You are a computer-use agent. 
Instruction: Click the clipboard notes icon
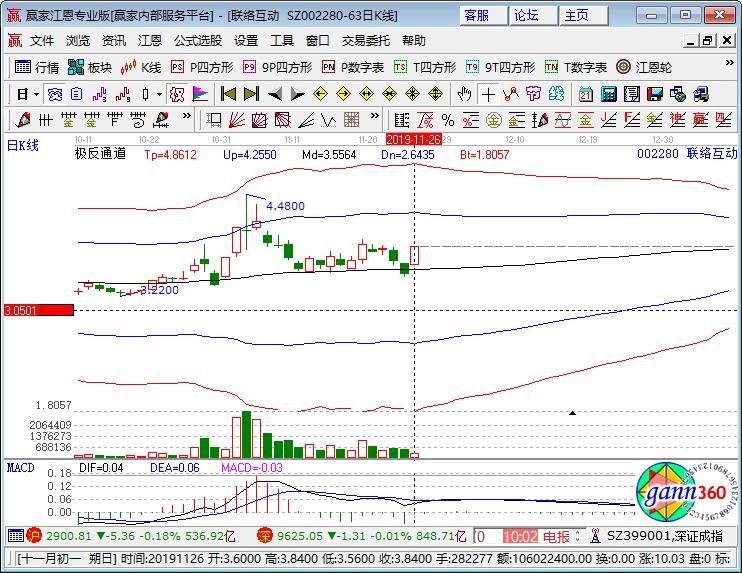[x=77, y=95]
